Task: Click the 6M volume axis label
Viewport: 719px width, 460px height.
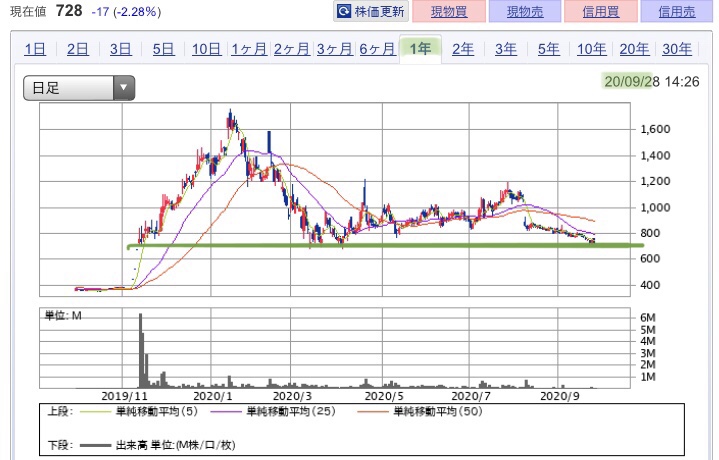Action: tap(648, 318)
